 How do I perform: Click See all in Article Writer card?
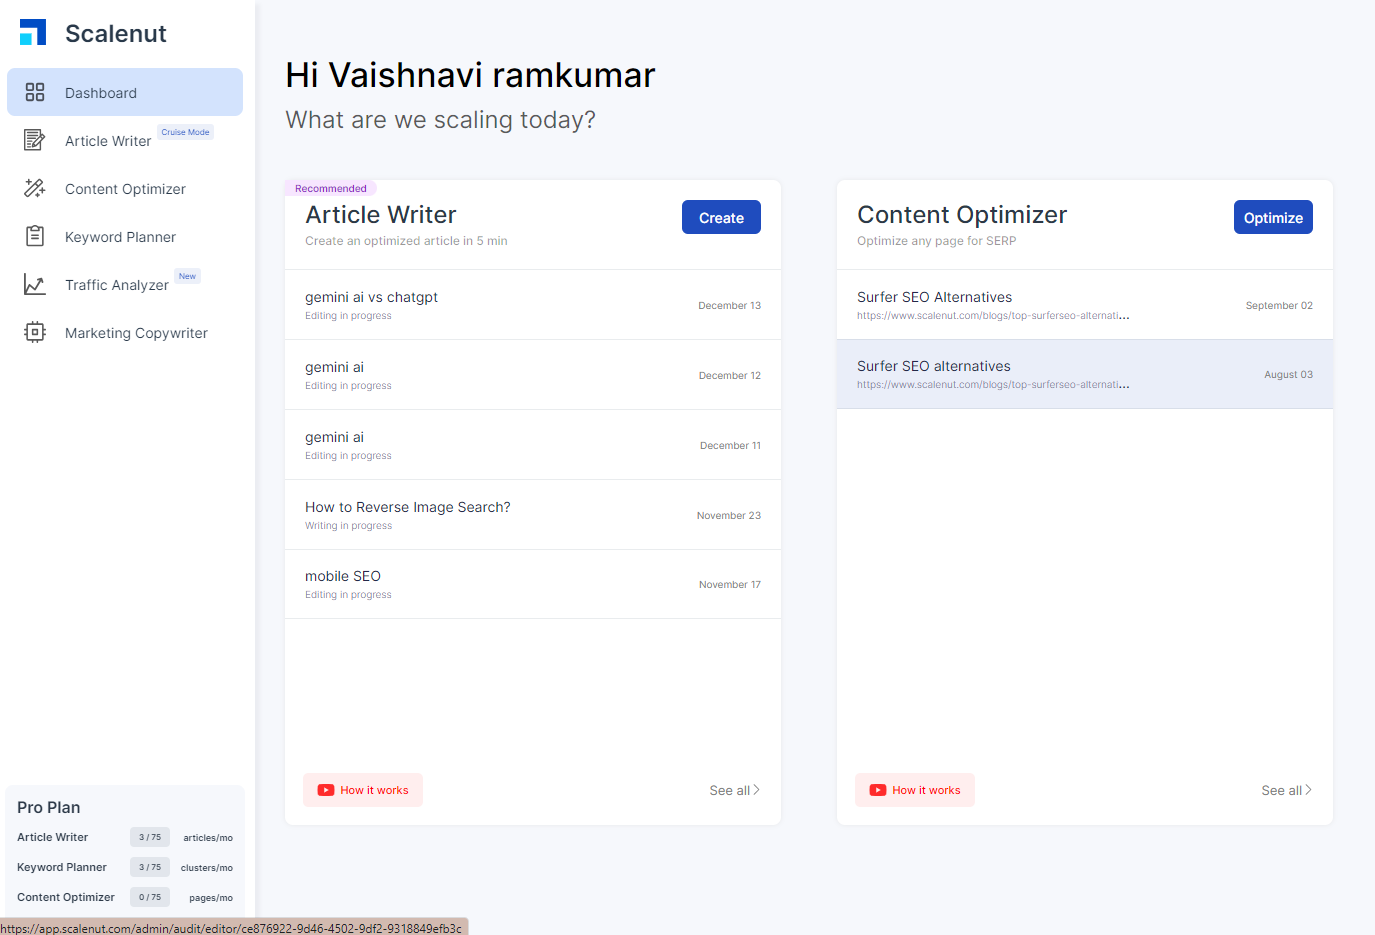735,790
